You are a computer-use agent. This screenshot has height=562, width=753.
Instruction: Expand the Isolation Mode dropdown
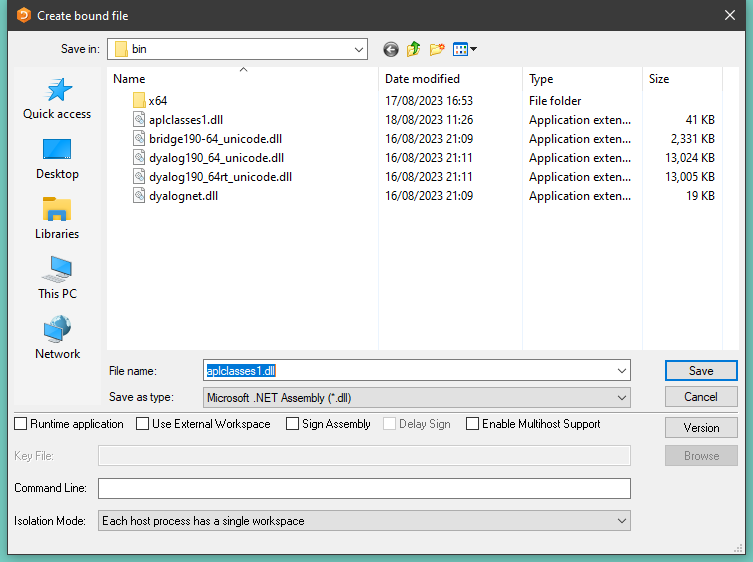[622, 521]
